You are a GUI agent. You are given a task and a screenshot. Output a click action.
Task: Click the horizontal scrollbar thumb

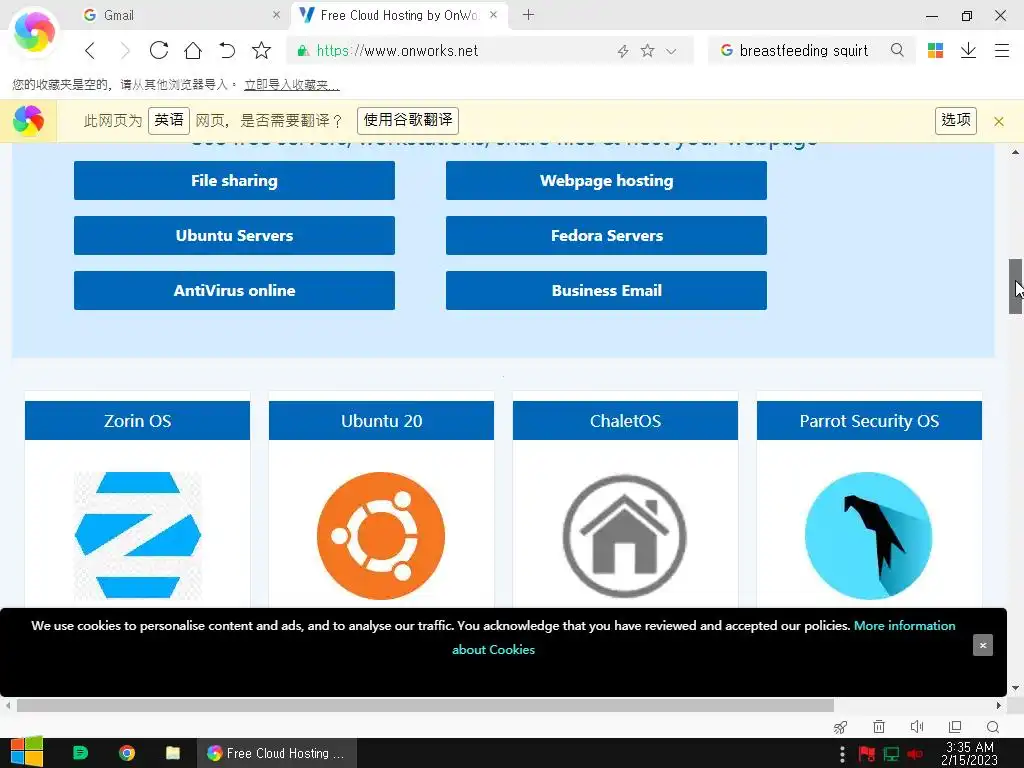(425, 705)
